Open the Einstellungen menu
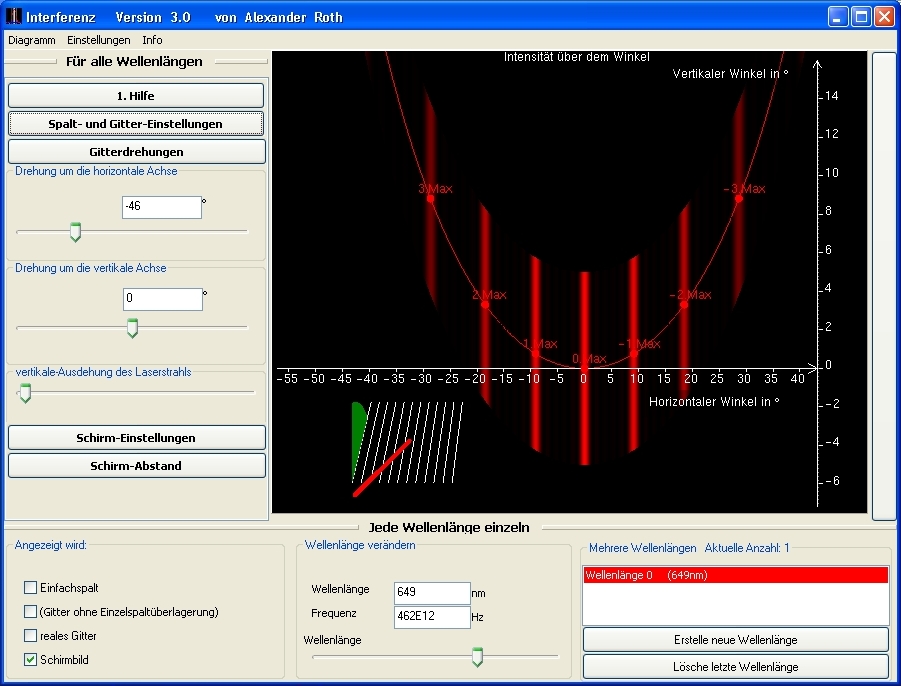This screenshot has width=901, height=686. [x=98, y=40]
